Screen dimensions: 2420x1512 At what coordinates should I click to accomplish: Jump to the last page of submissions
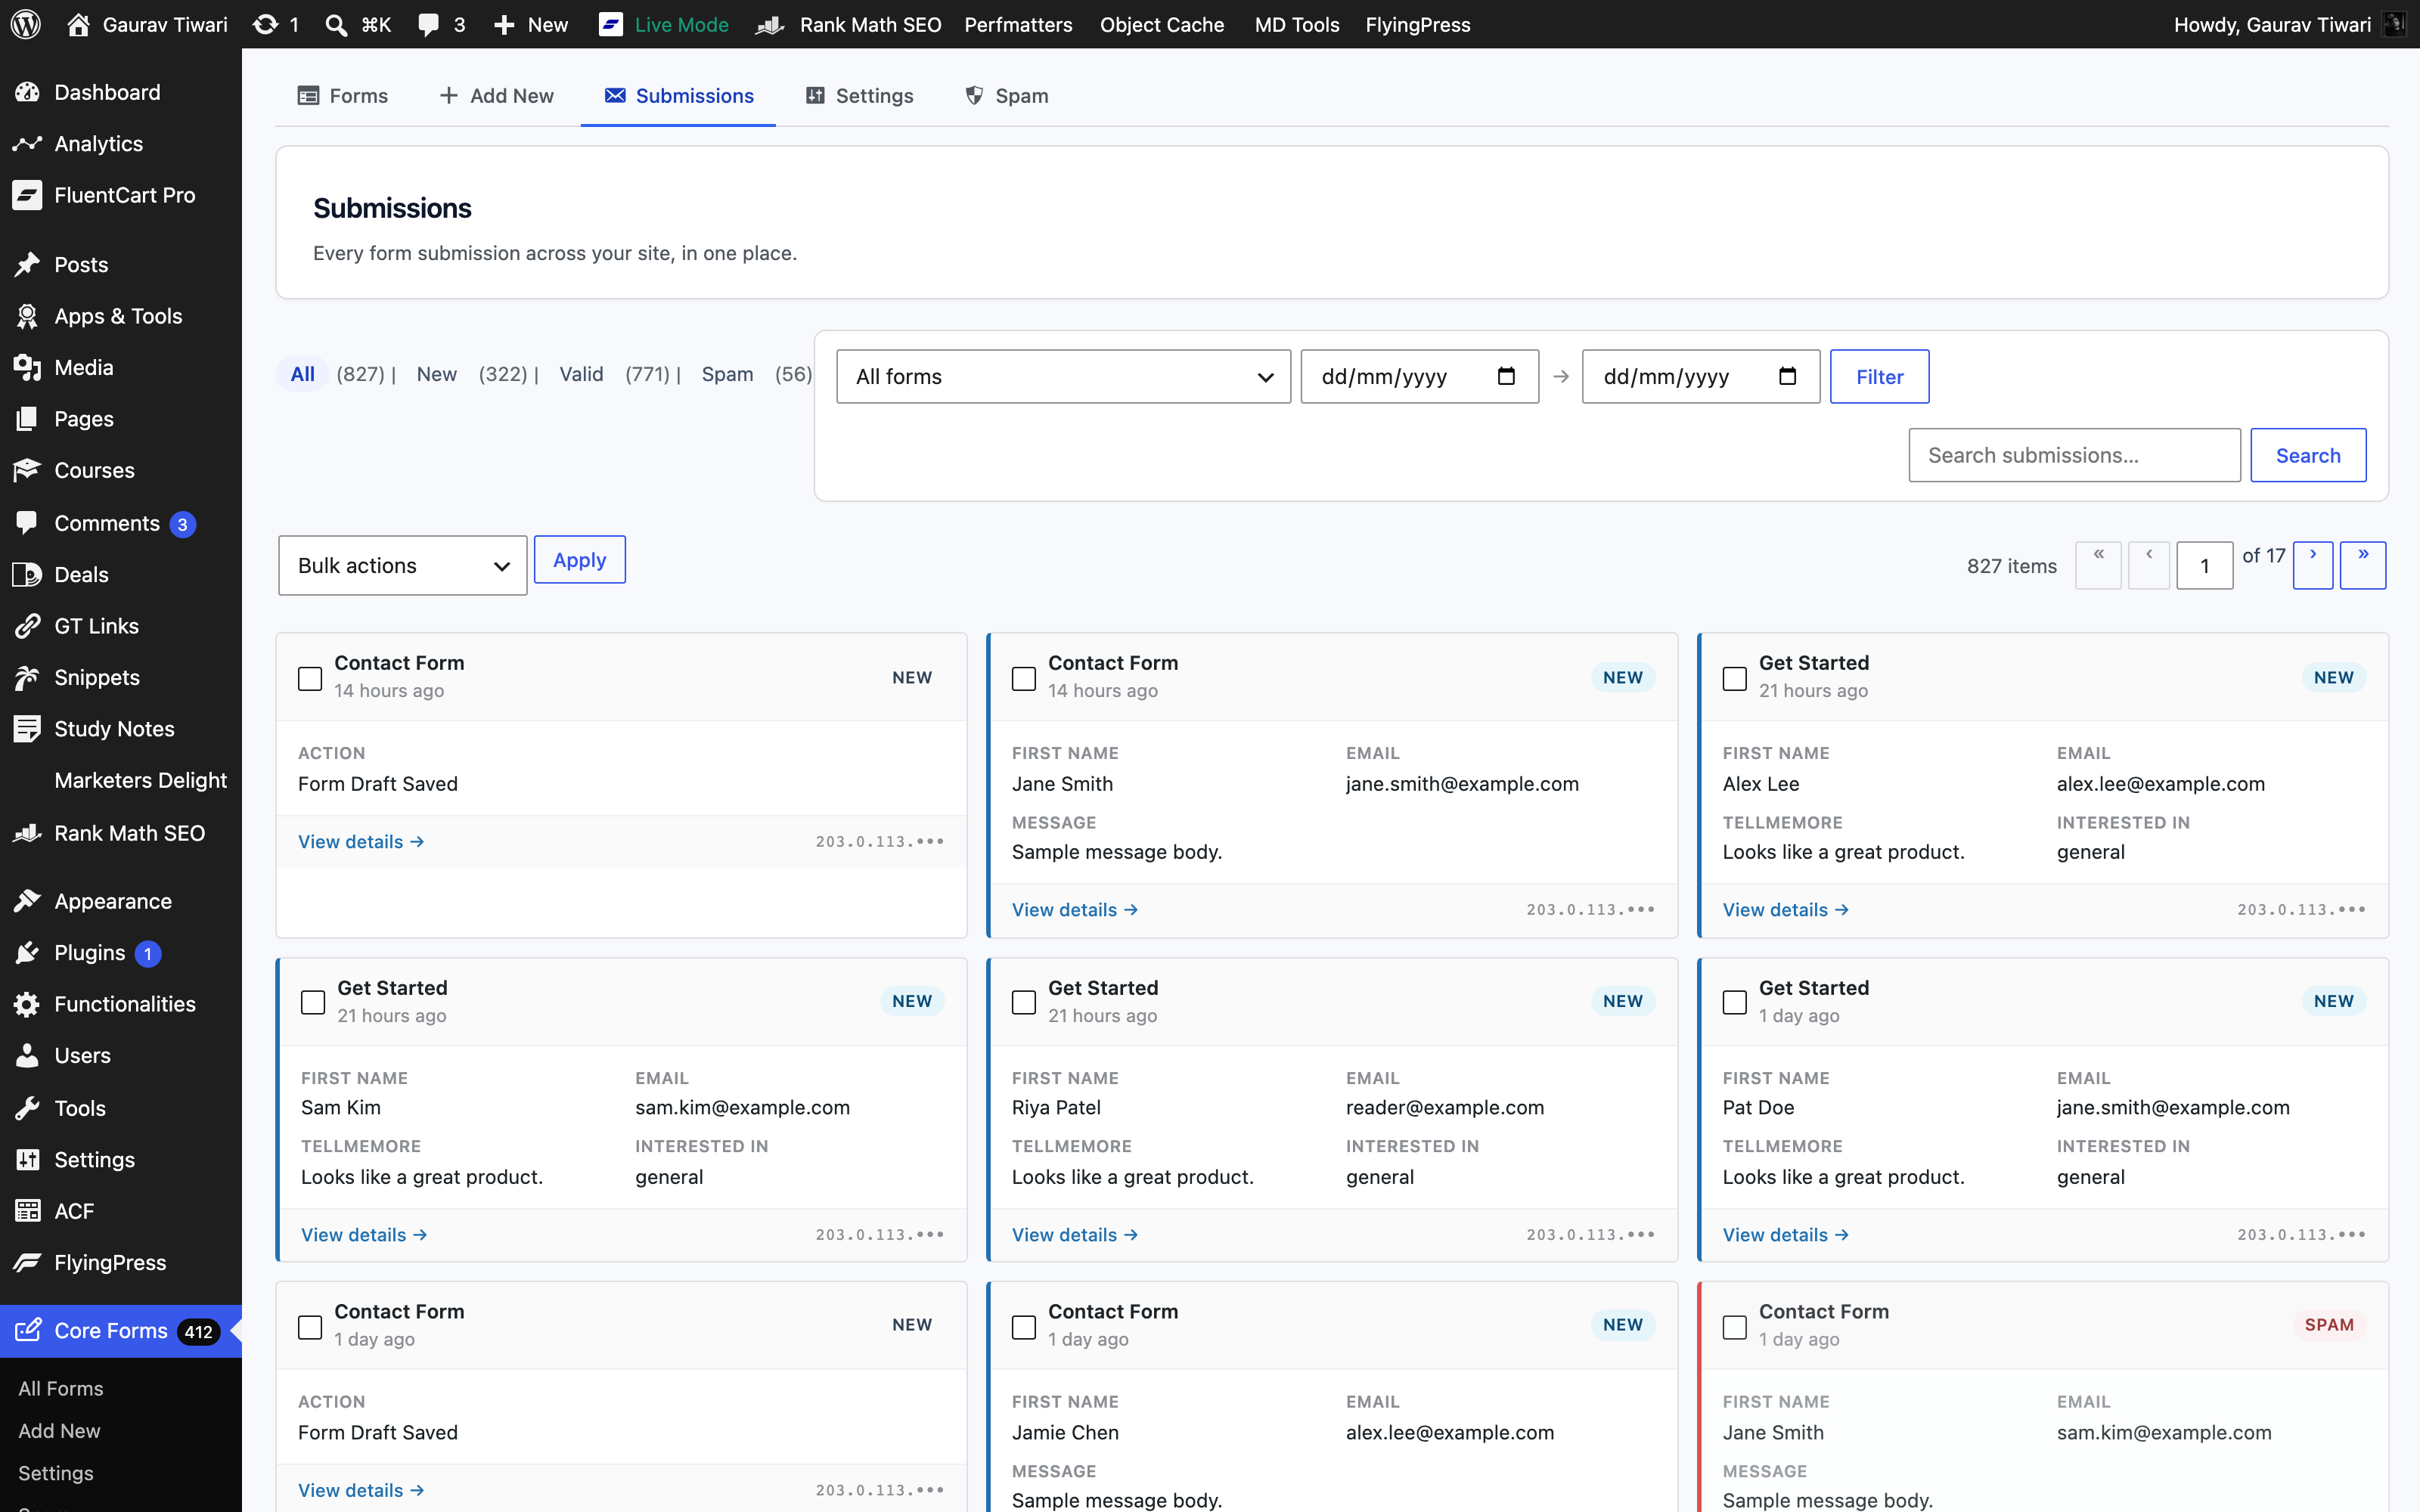[x=2363, y=565]
